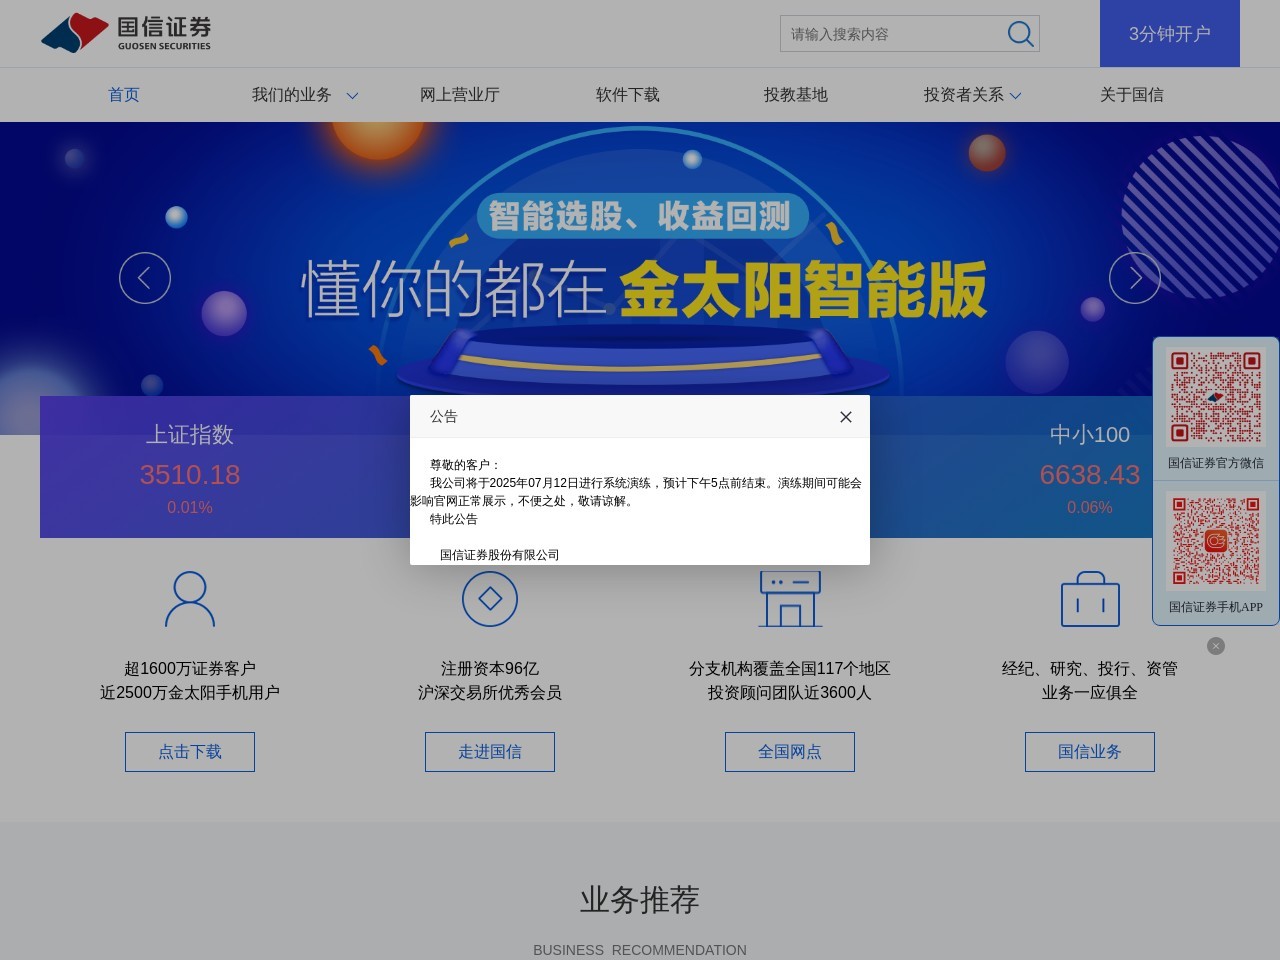
Task: Click the mobile APP QR code
Action: pos(1216,541)
